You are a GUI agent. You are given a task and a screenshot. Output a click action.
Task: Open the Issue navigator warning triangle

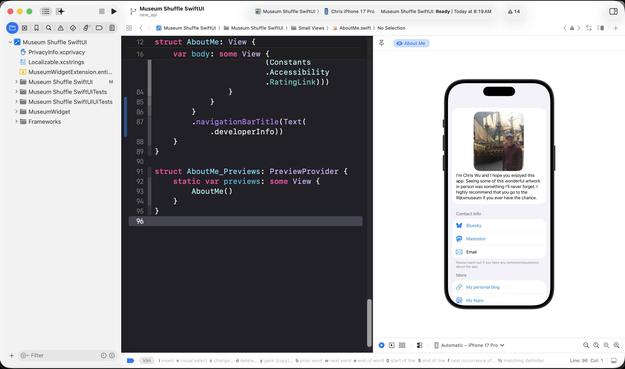pyautogui.click(x=61, y=28)
